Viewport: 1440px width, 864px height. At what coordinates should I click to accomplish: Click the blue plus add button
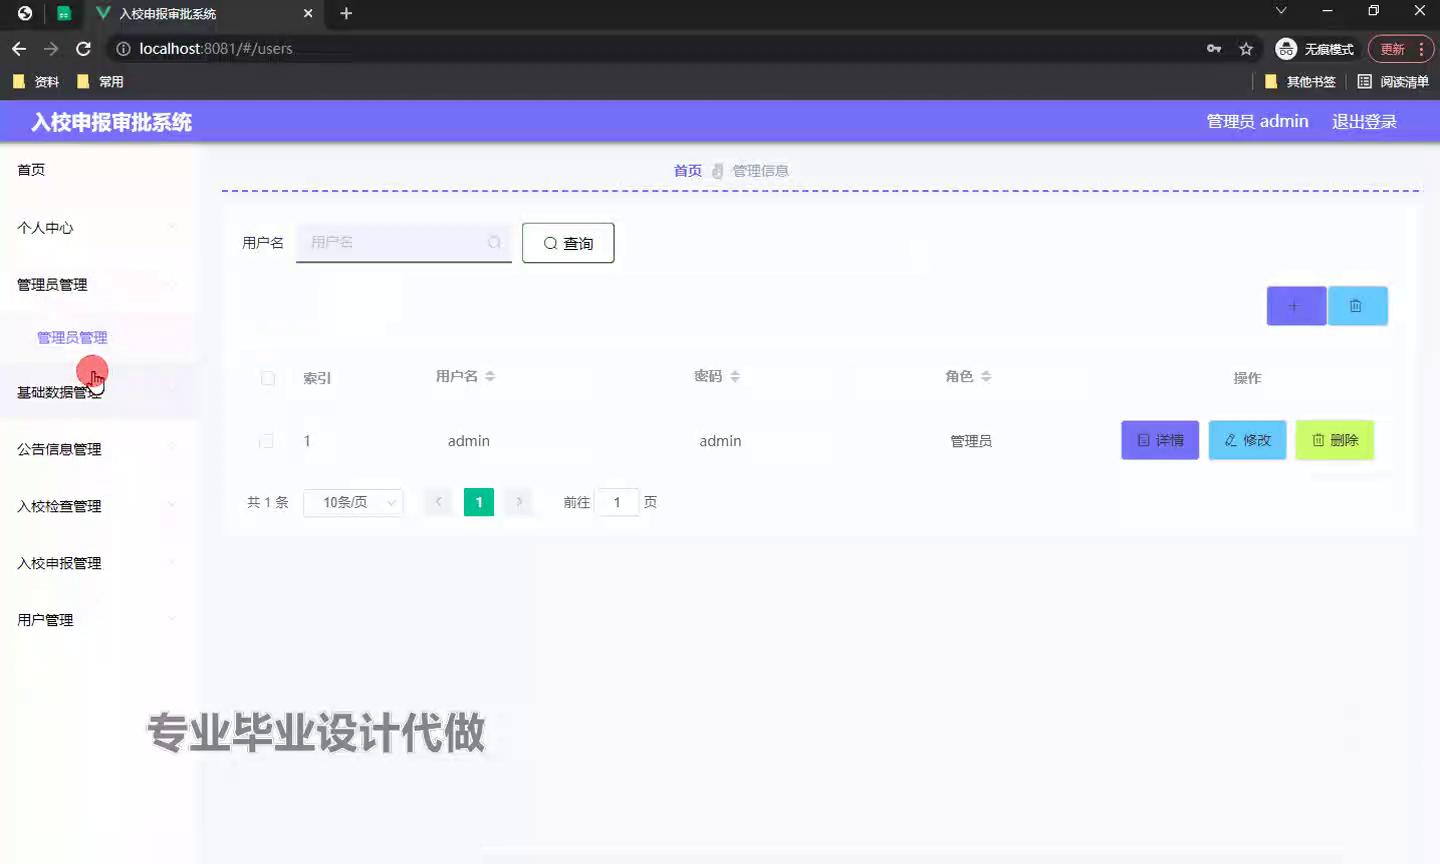(x=1296, y=306)
